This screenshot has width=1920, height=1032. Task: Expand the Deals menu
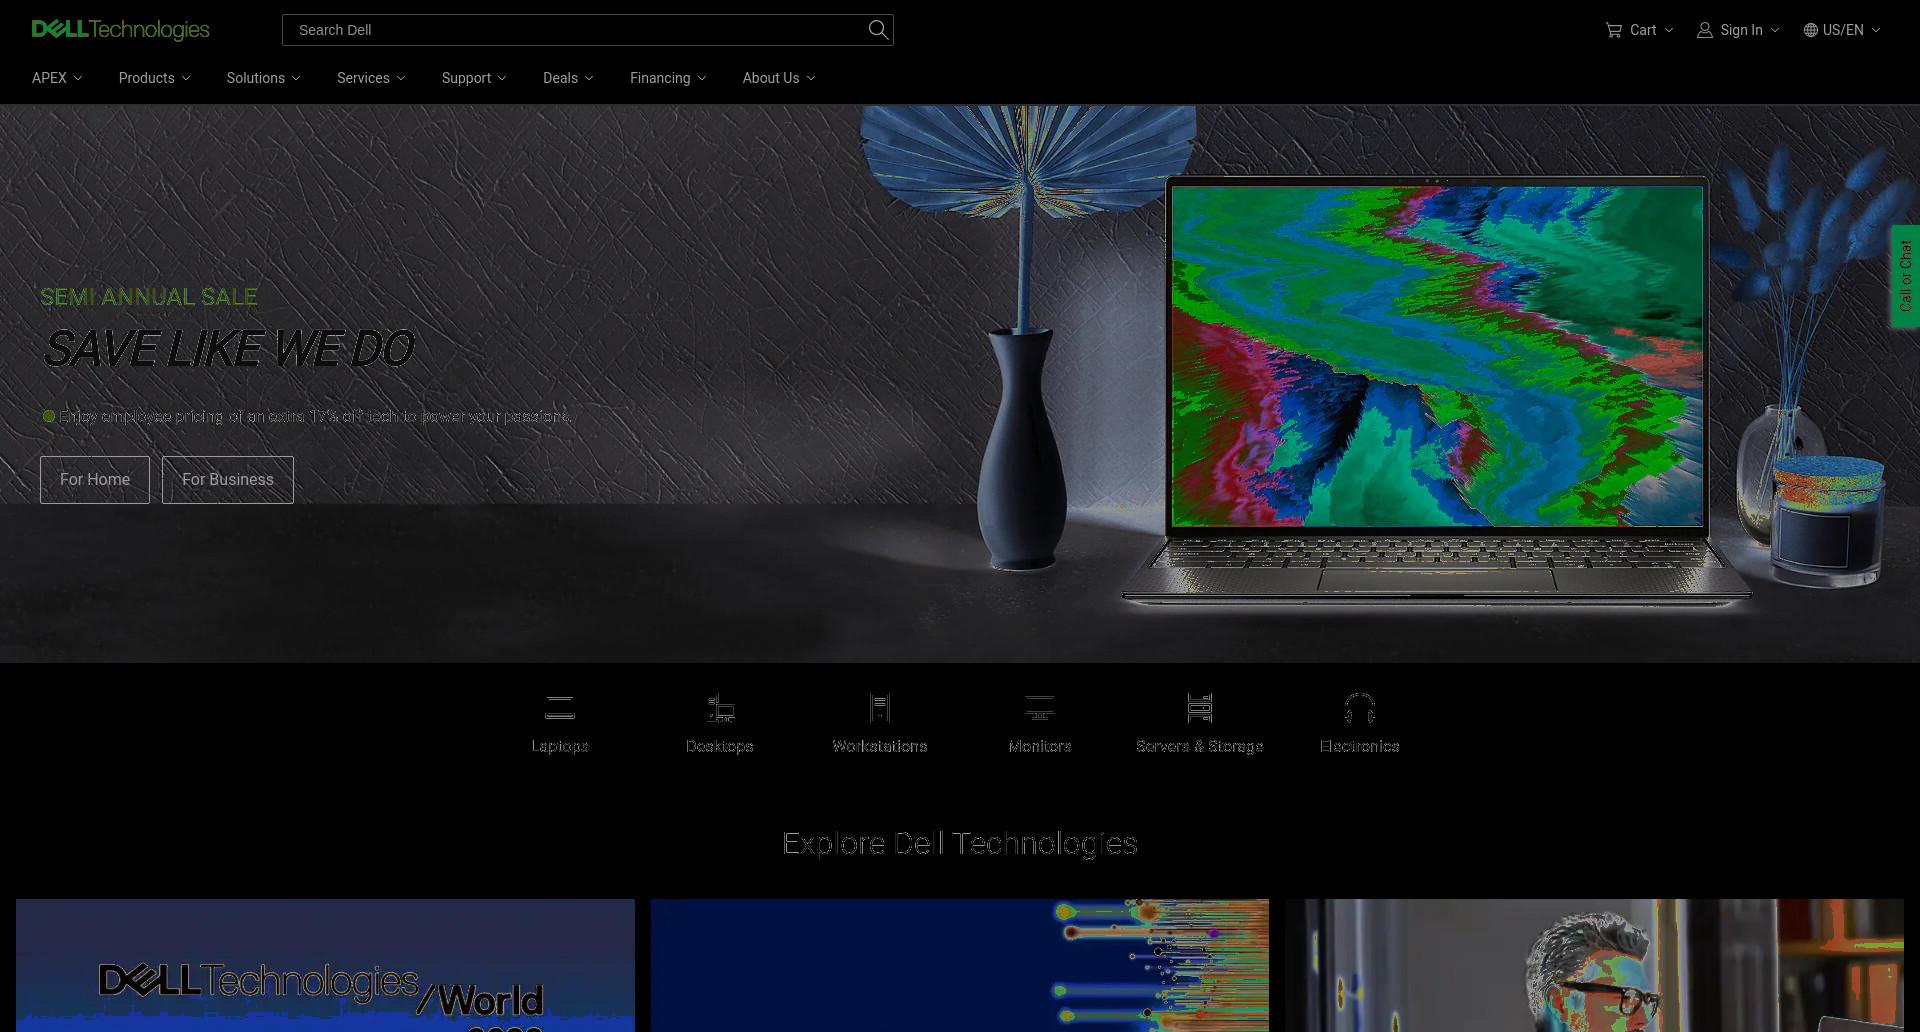coord(568,78)
